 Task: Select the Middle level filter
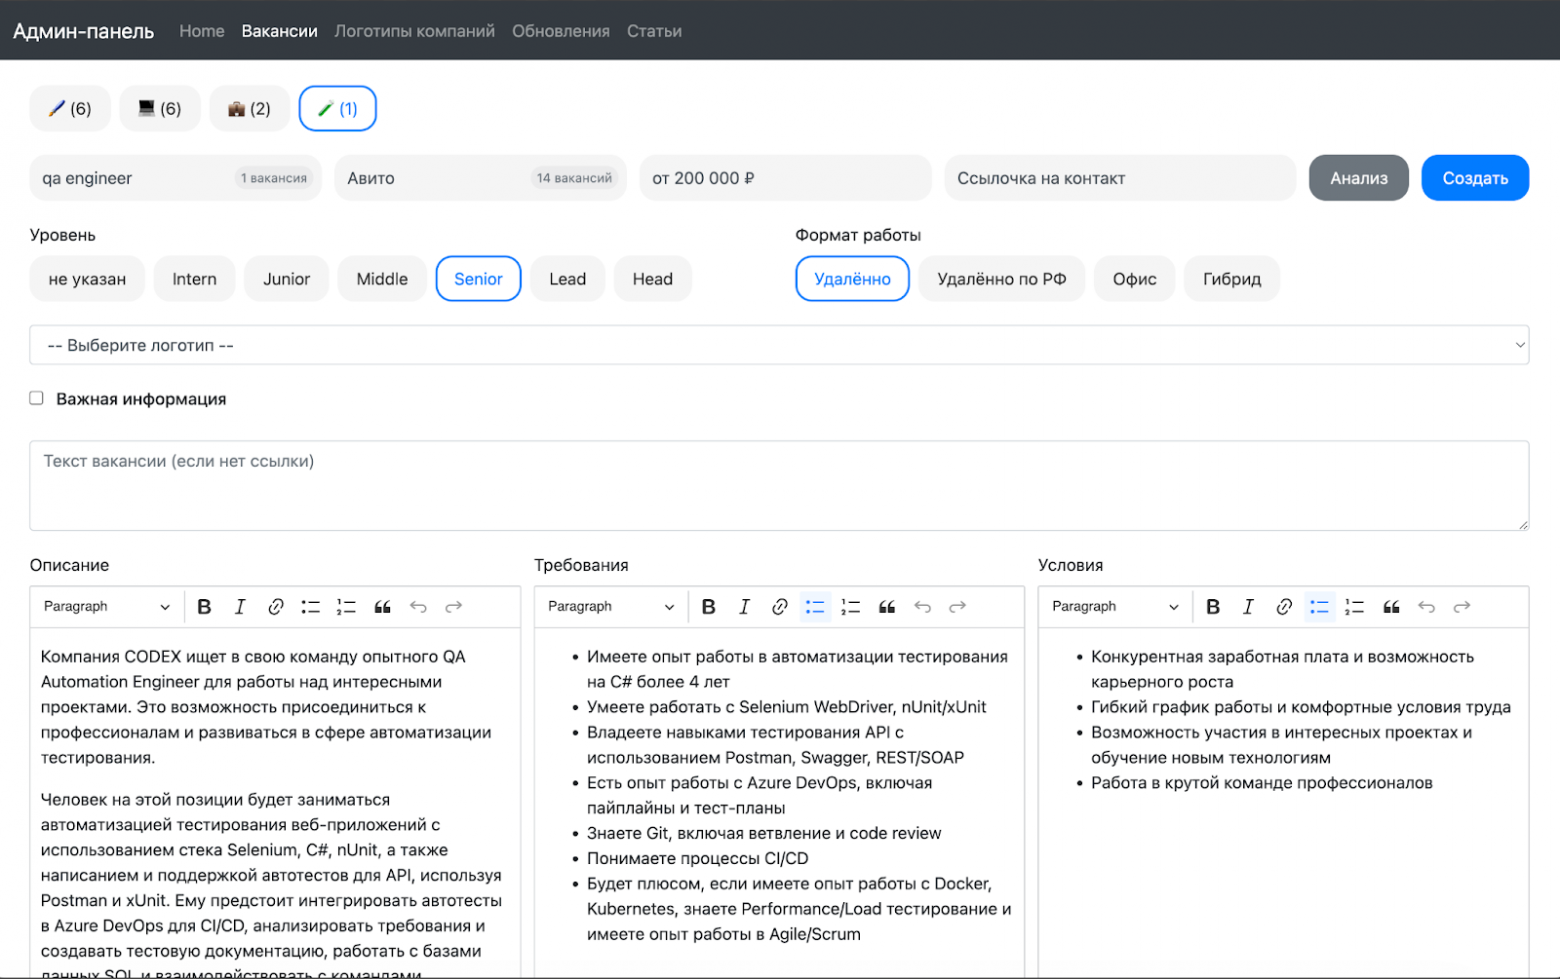coord(381,279)
